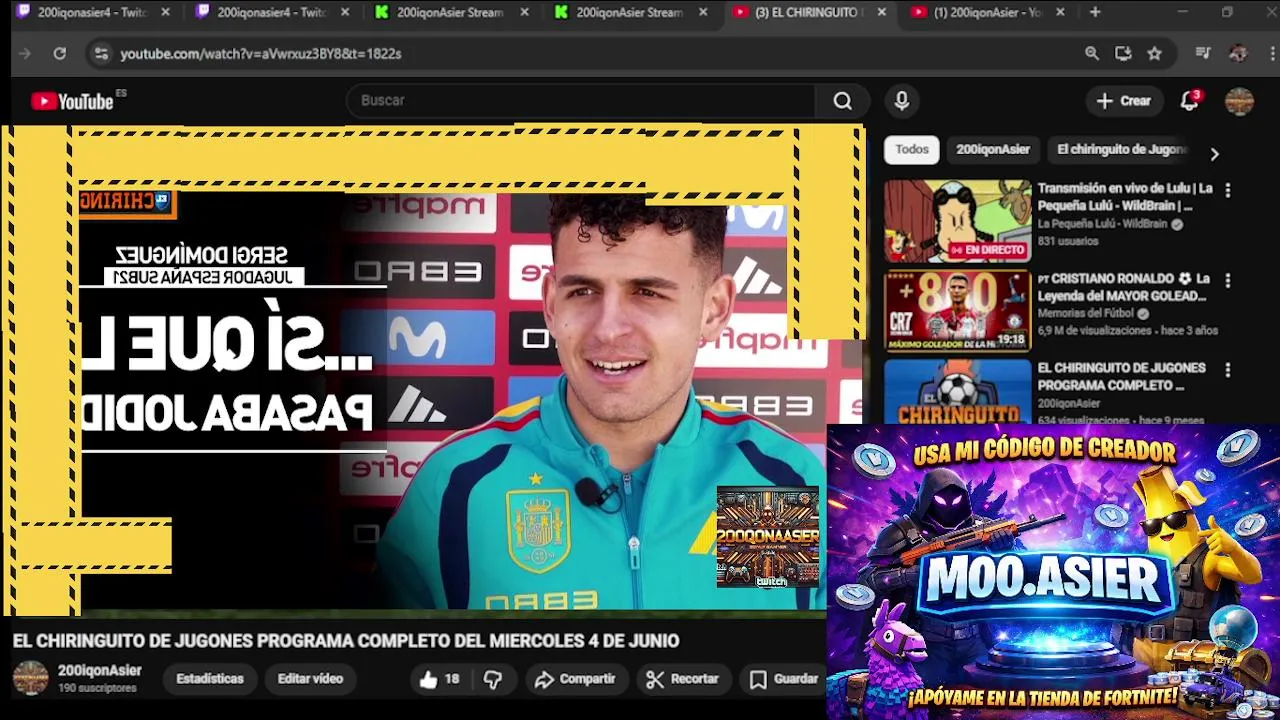Click the video title EL CHIRINGUITO MIERCOLES 4 DE JUNIO

pyautogui.click(x=346, y=641)
